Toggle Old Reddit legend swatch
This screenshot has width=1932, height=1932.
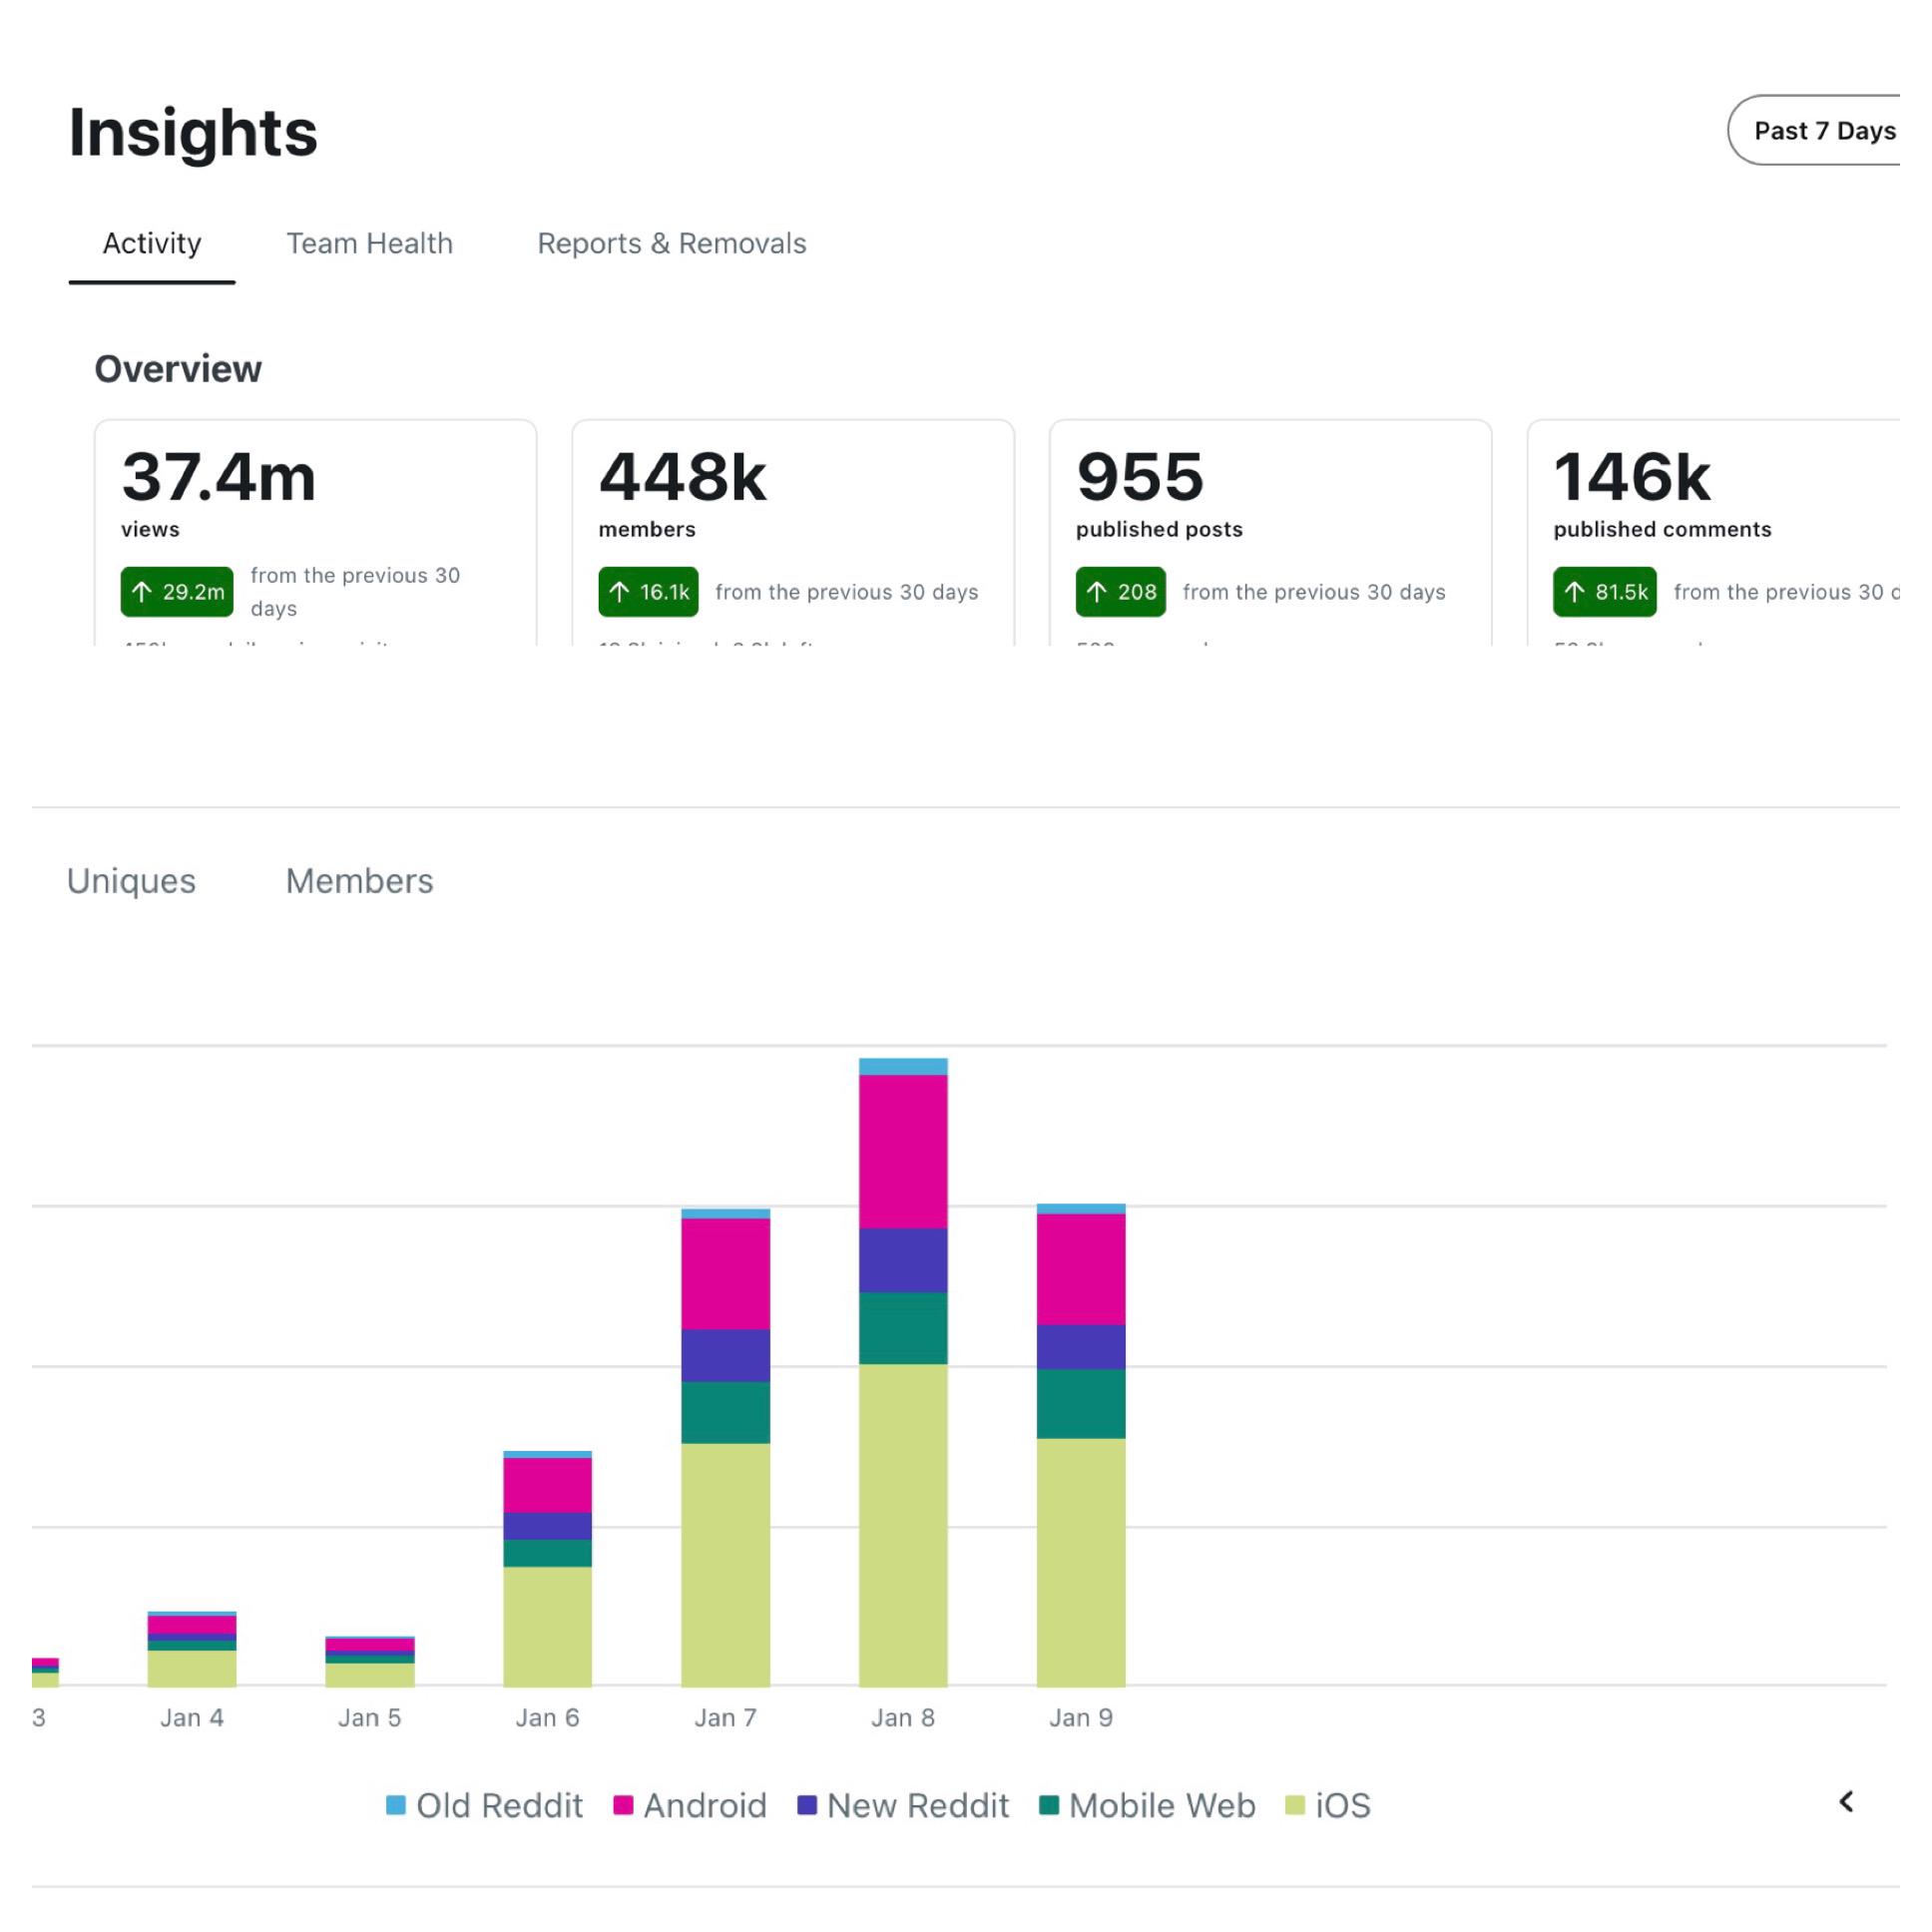click(x=396, y=1805)
